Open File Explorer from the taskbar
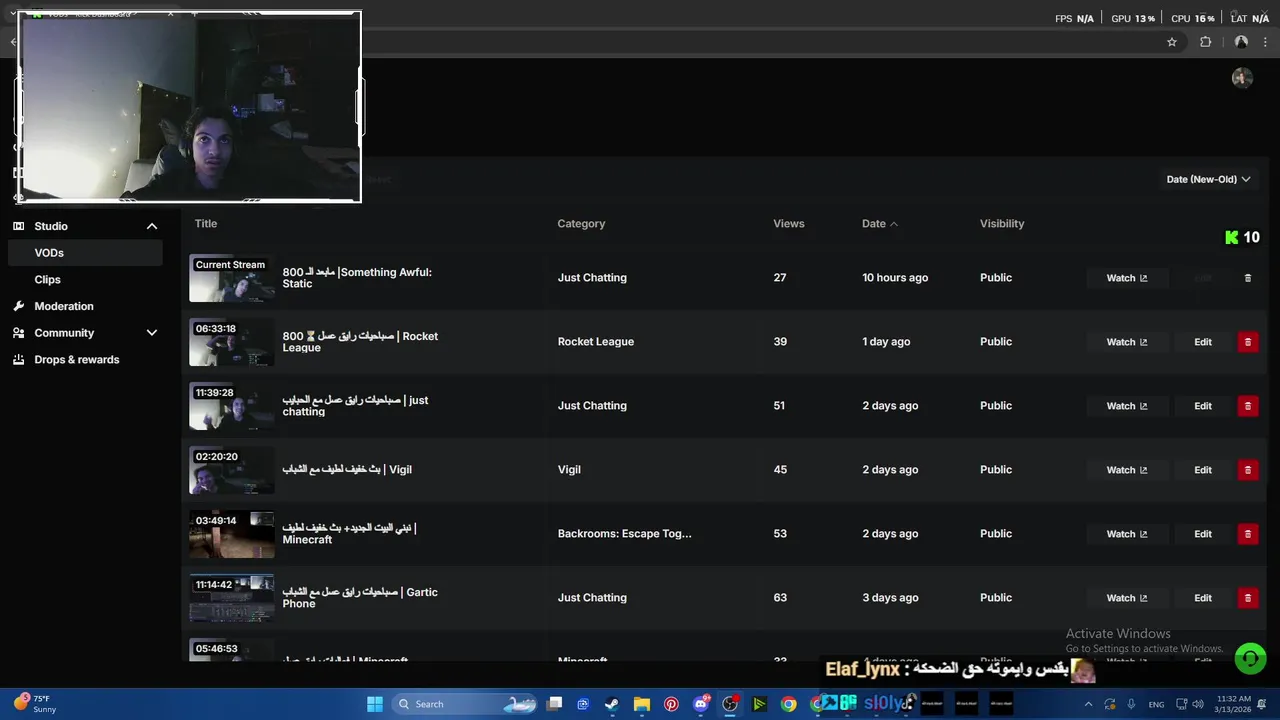This screenshot has width=1280, height=720. click(642, 704)
